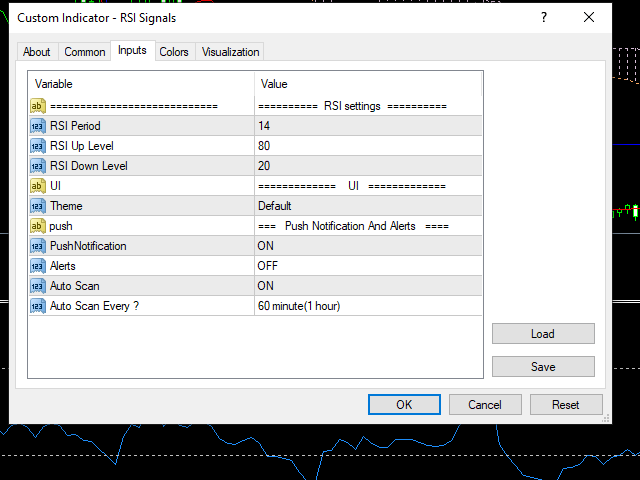Select the RSI Period variable name

(75, 126)
